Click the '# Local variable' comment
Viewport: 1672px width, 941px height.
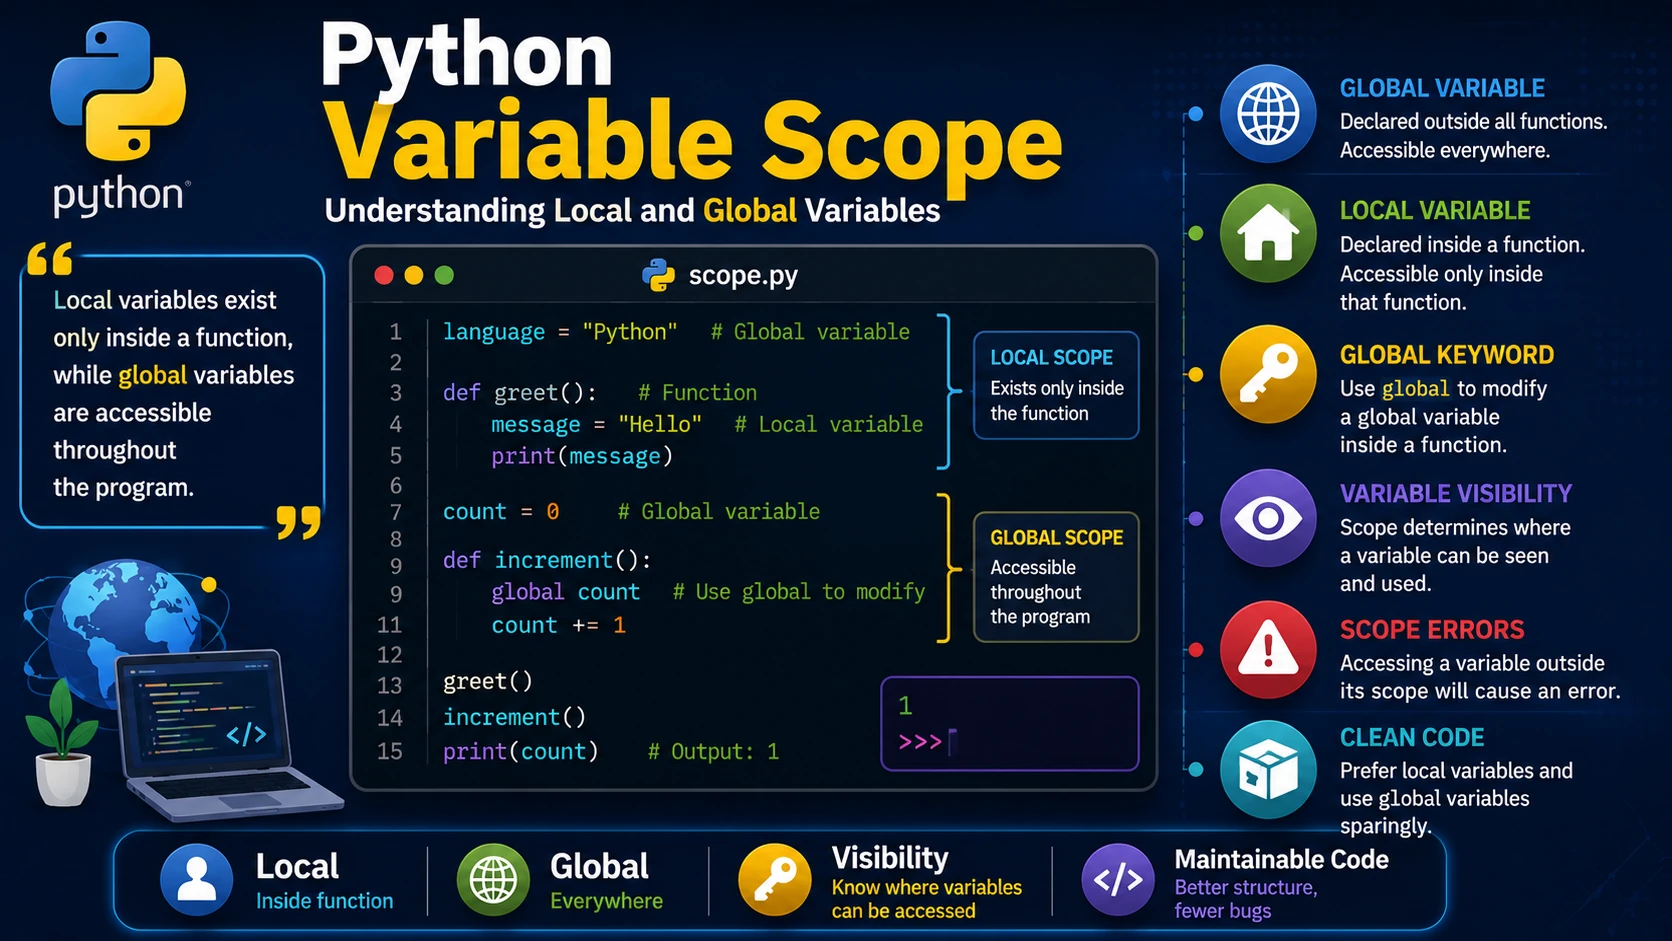tap(829, 425)
